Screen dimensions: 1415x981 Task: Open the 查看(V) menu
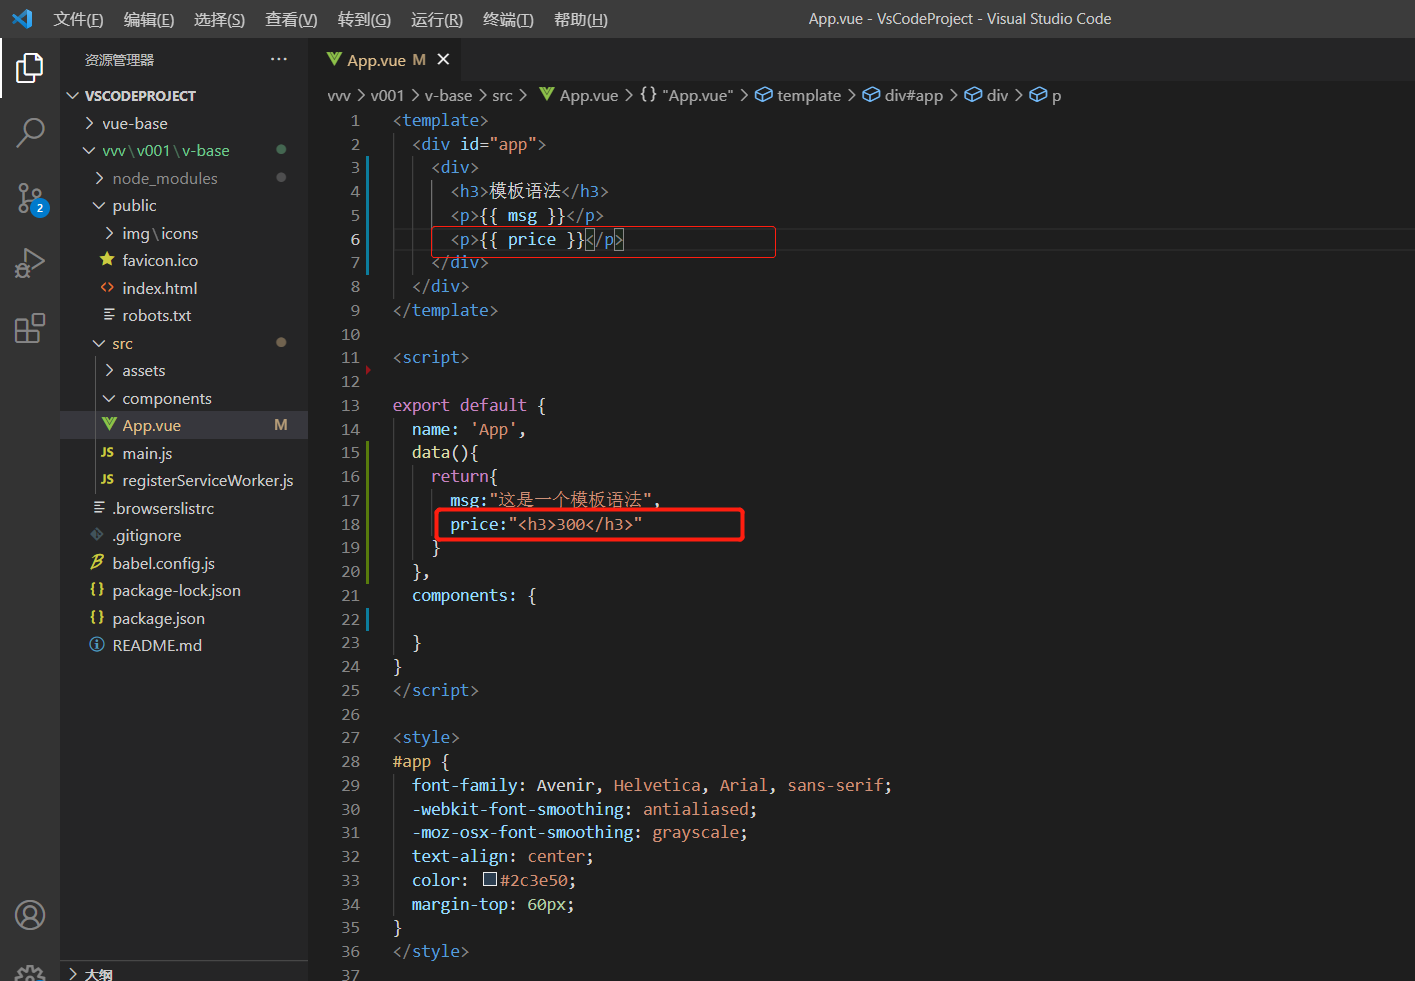coord(291,19)
